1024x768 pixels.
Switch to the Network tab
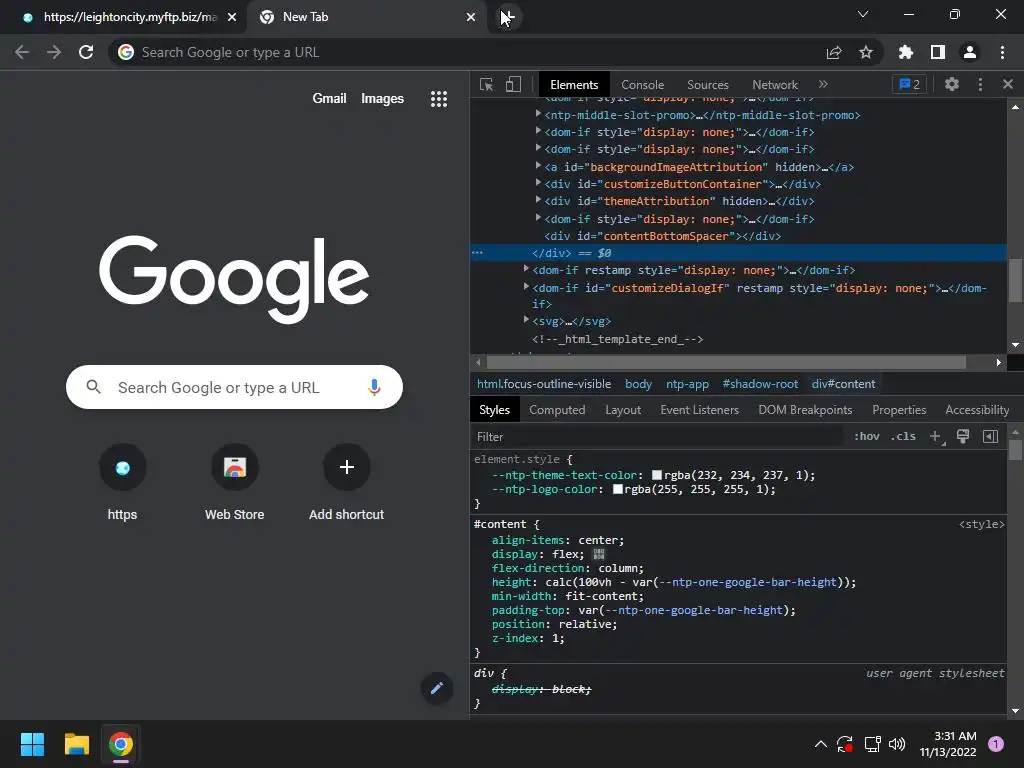[775, 85]
